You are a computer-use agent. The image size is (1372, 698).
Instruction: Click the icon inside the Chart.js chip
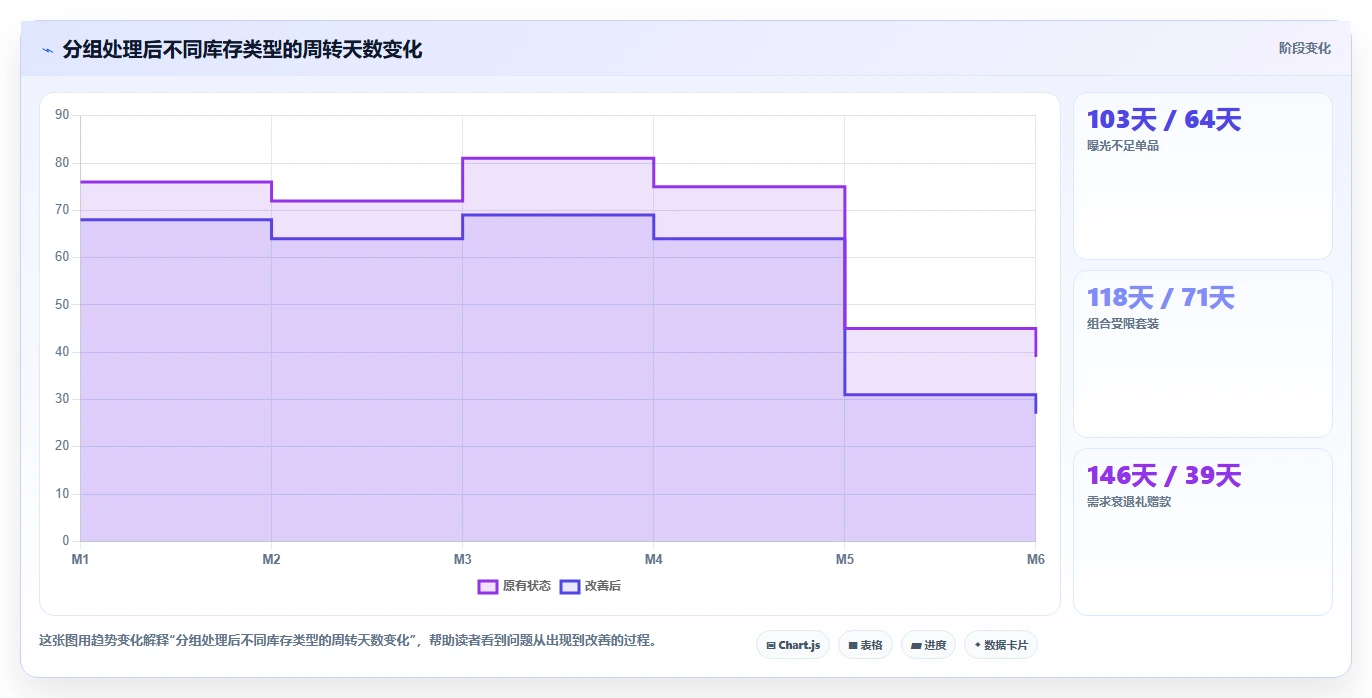[x=771, y=646]
